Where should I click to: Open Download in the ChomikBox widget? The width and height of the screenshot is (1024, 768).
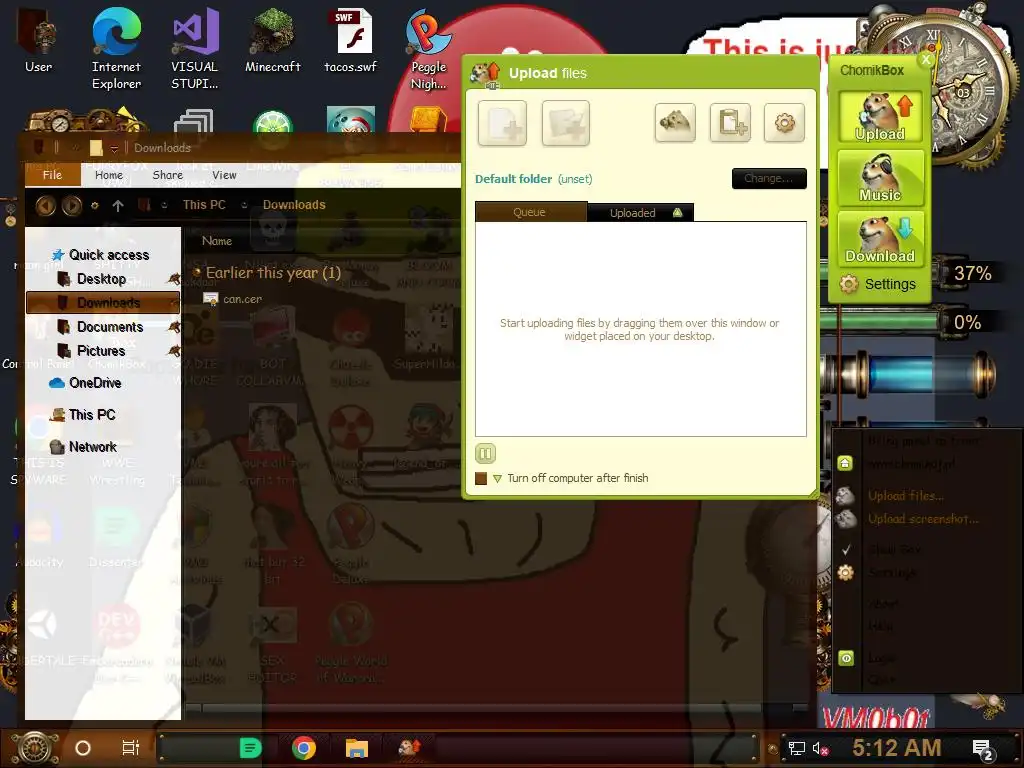click(880, 239)
